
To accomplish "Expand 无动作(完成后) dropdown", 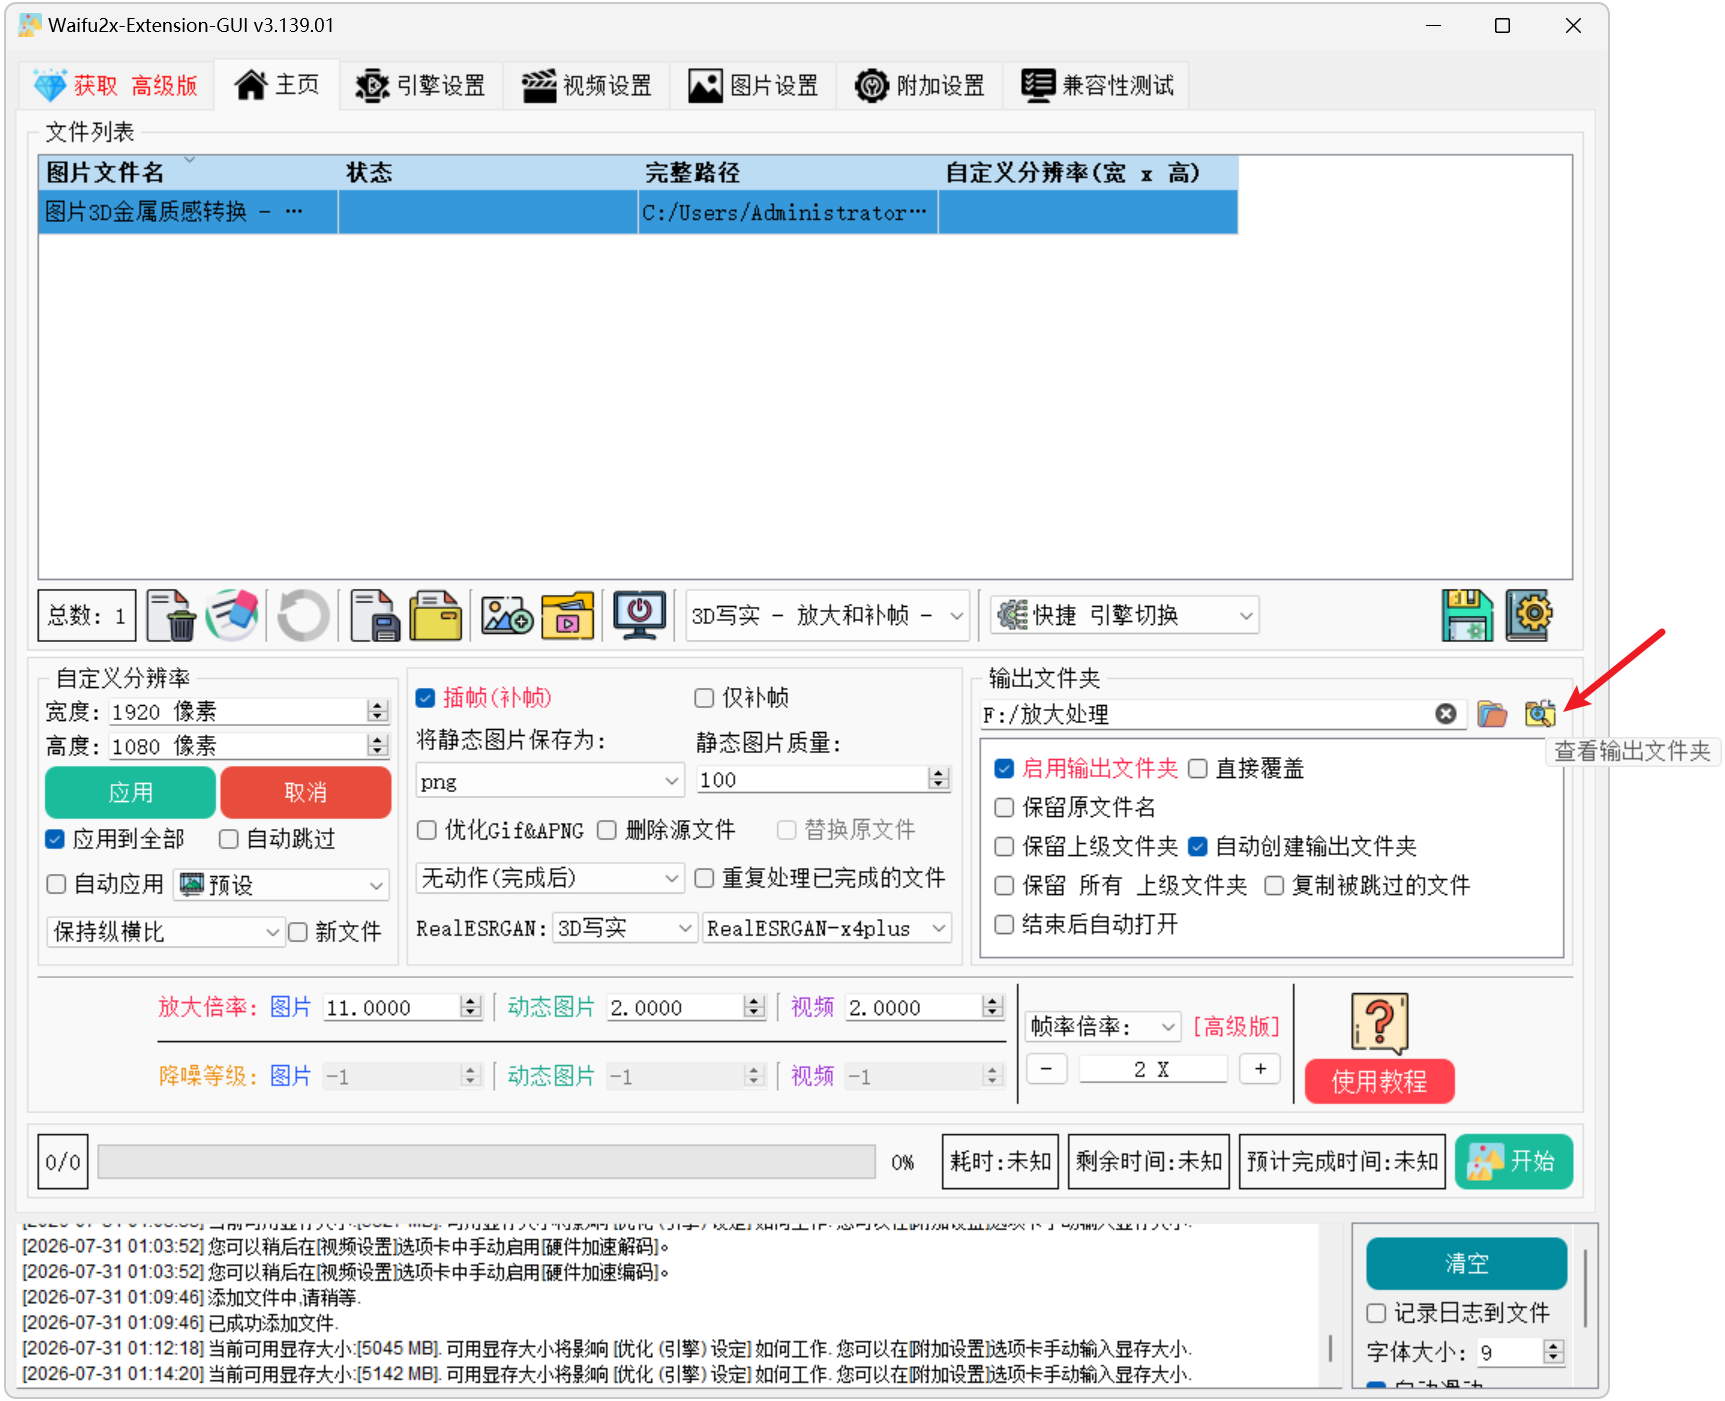I will point(550,878).
